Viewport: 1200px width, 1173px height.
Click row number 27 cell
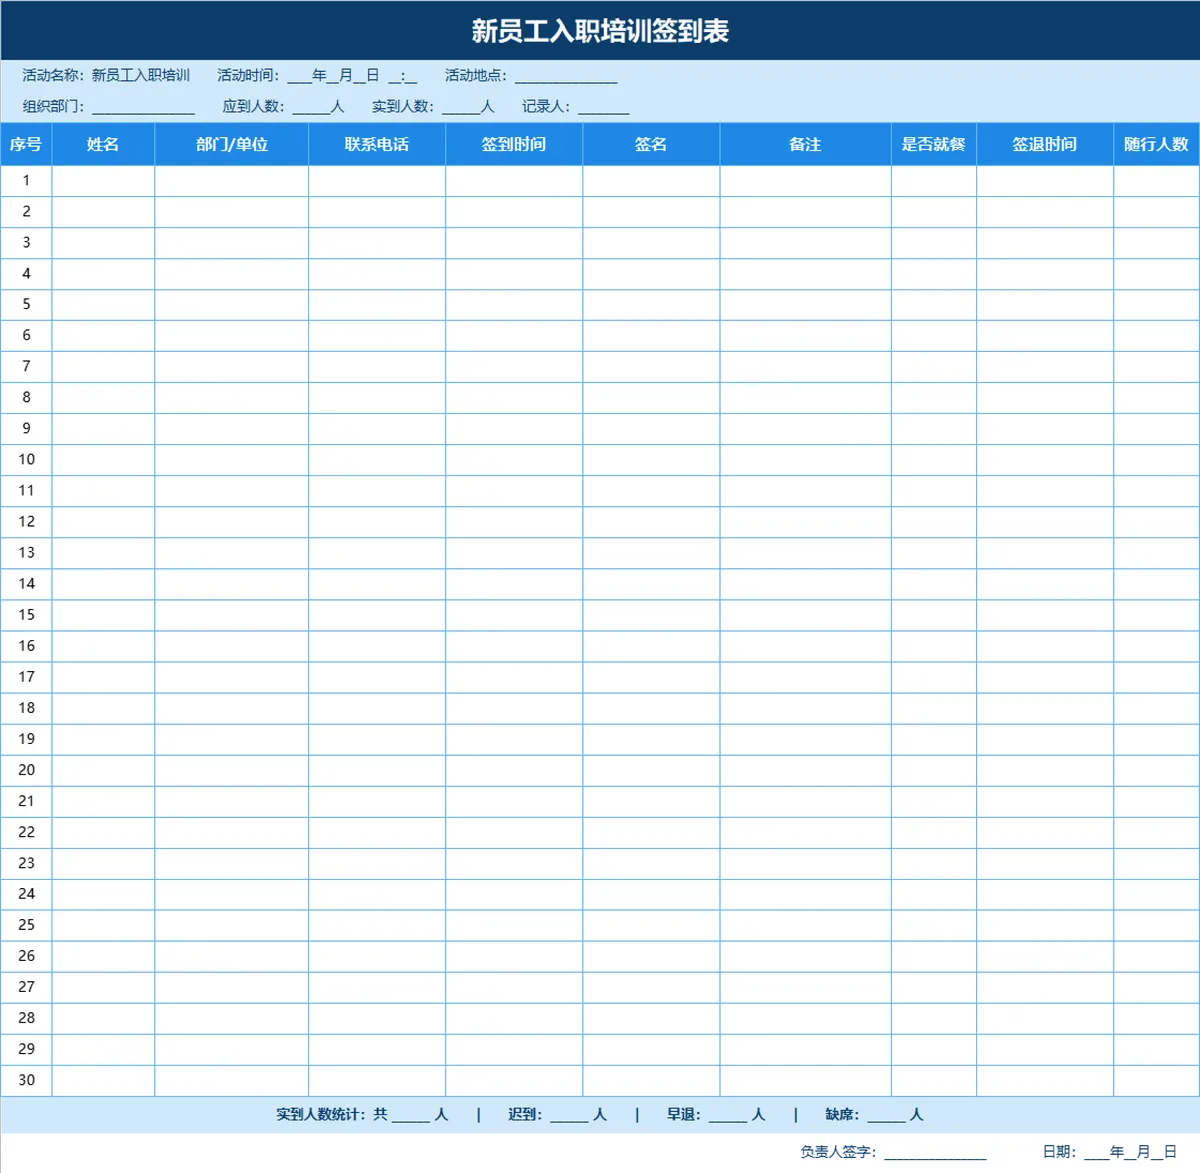26,987
